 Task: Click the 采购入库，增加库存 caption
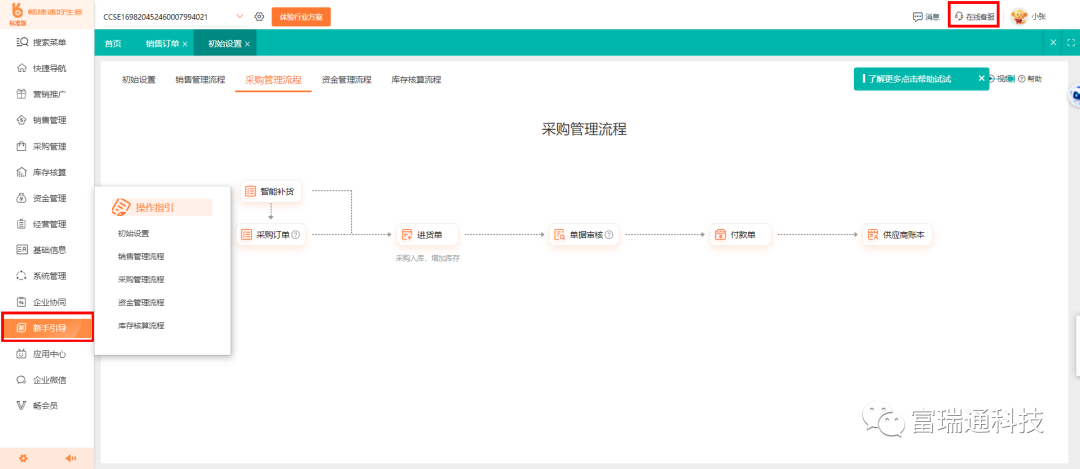point(427,258)
